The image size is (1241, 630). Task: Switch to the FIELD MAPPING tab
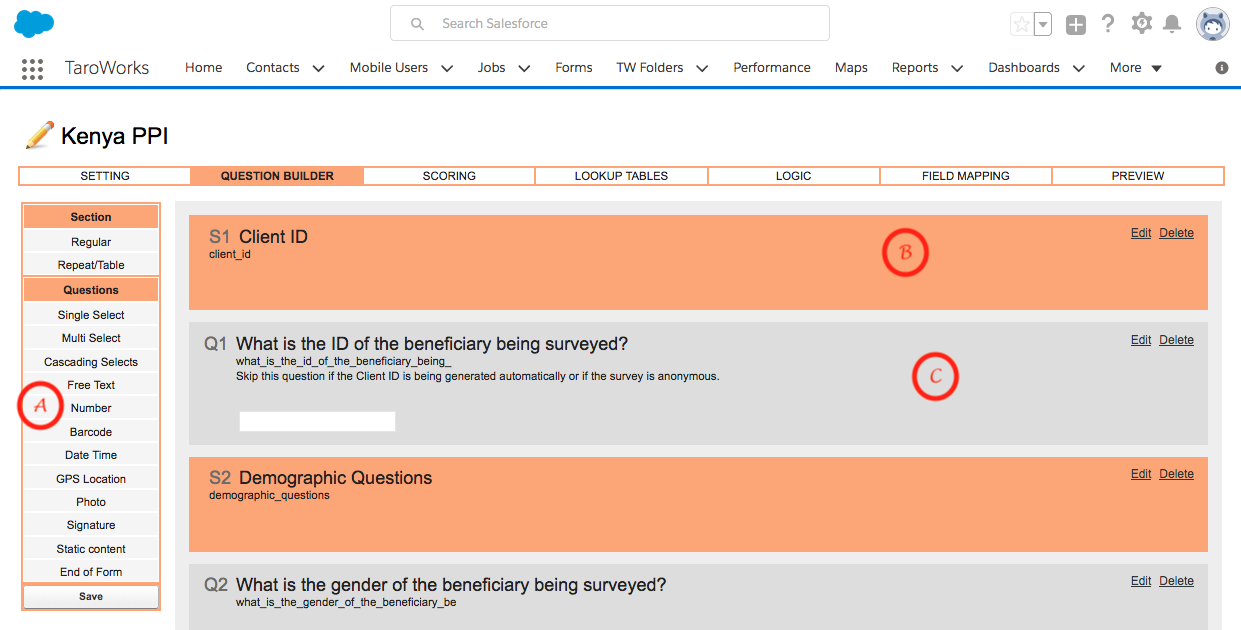click(966, 176)
